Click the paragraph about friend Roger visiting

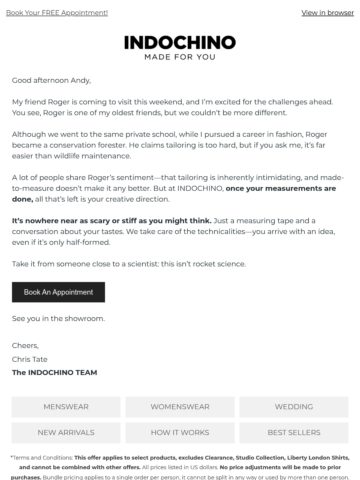(172, 107)
